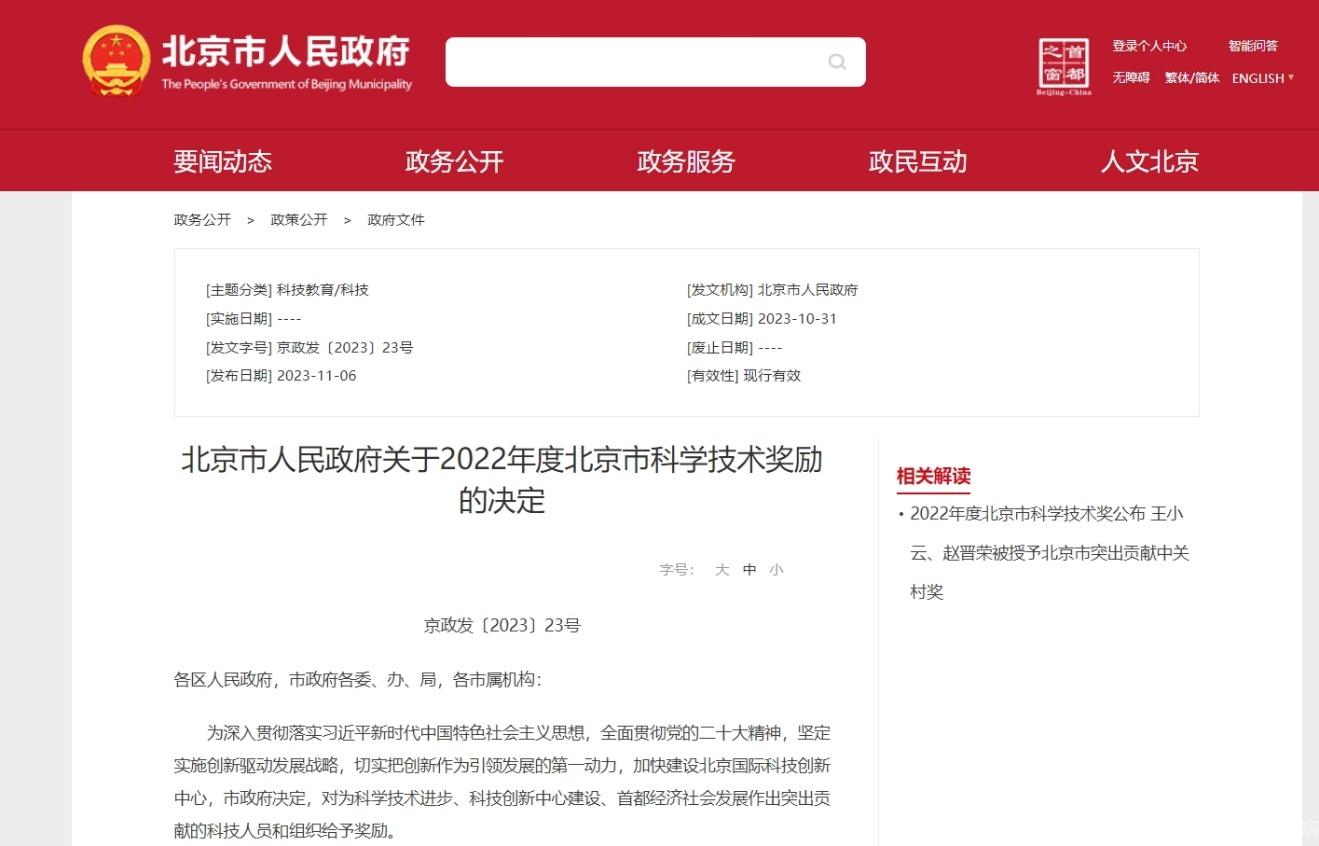The width and height of the screenshot is (1319, 846).
Task: Set font size to 小 (small)
Action: [x=777, y=570]
